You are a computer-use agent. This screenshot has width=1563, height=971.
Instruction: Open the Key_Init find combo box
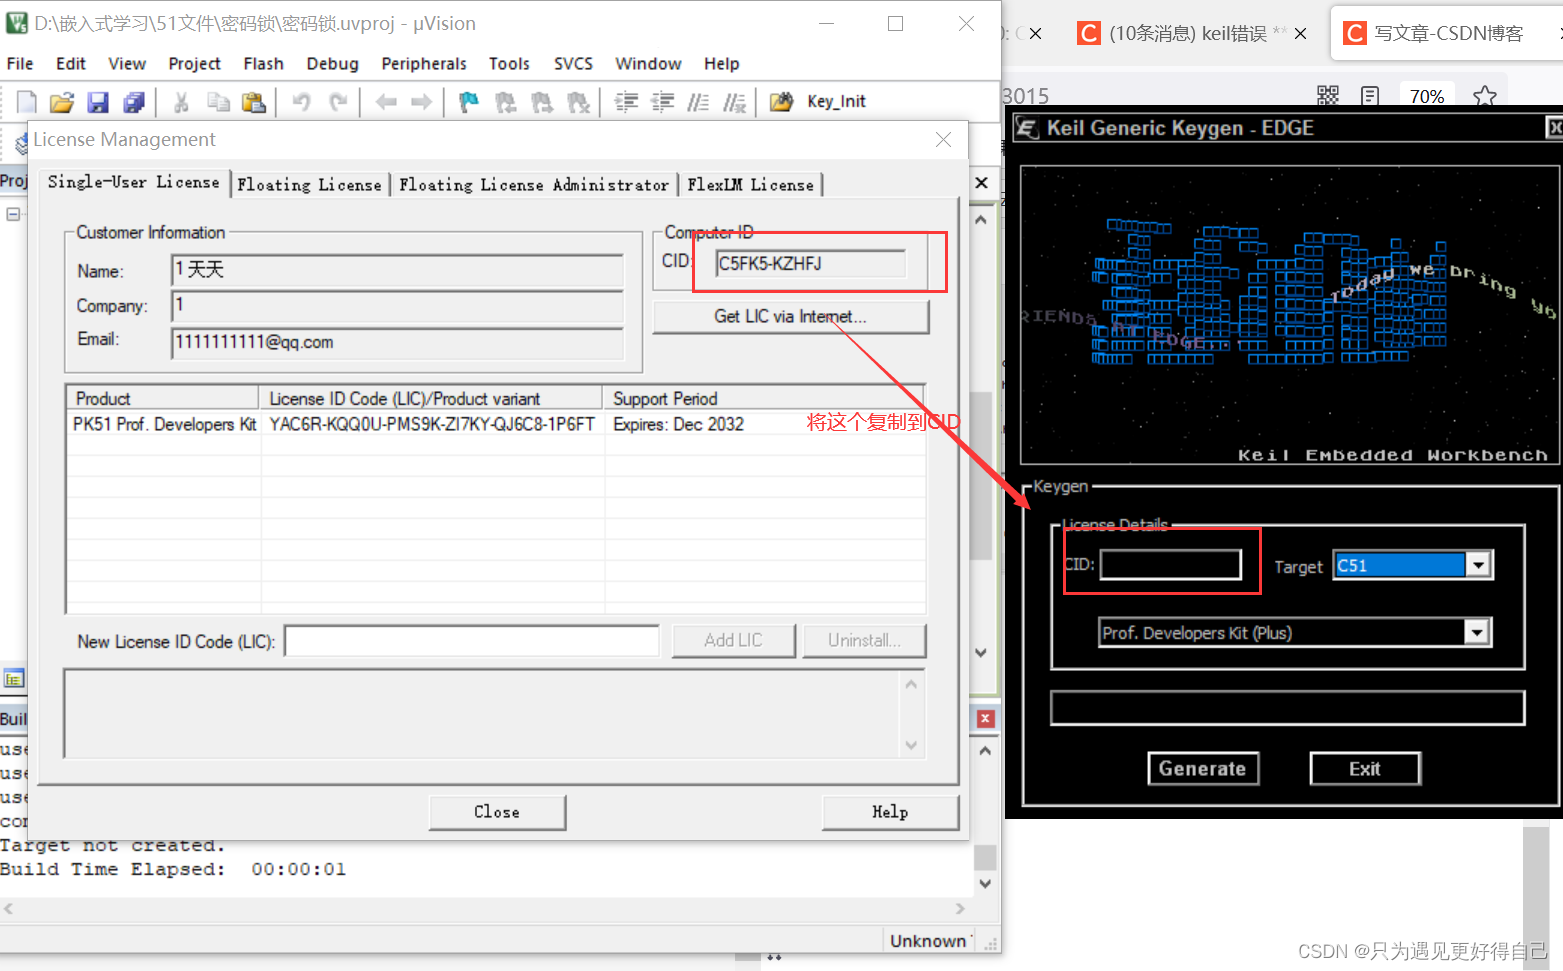[x=838, y=102]
